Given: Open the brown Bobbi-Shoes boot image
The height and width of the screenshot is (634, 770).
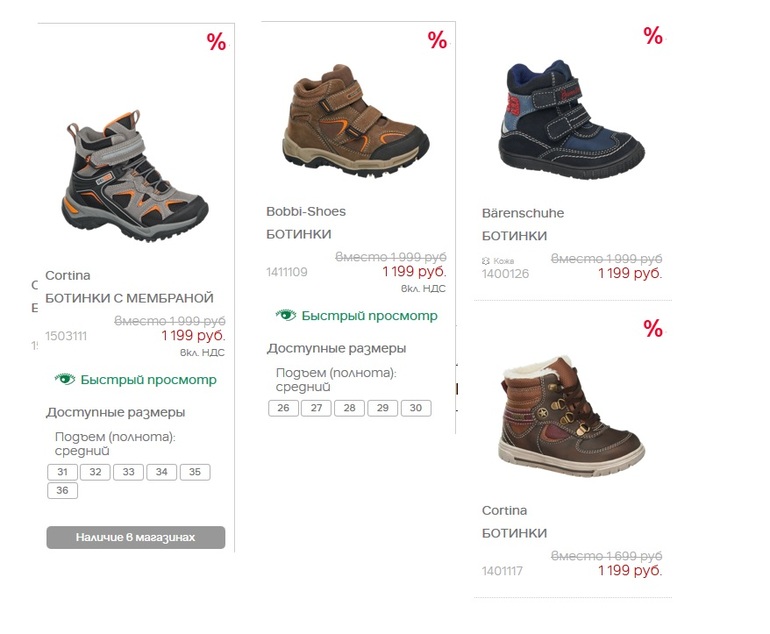Looking at the screenshot, I should (357, 121).
